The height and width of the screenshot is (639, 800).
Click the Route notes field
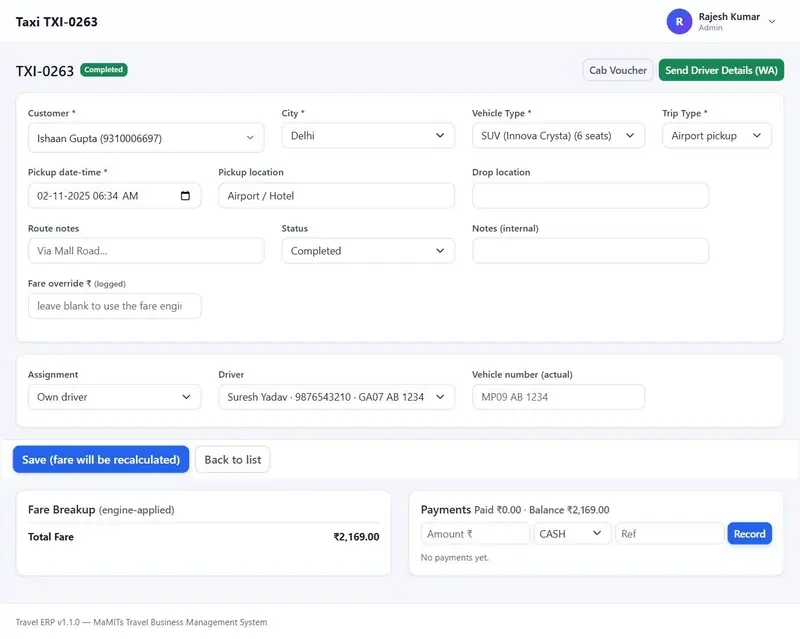(146, 251)
